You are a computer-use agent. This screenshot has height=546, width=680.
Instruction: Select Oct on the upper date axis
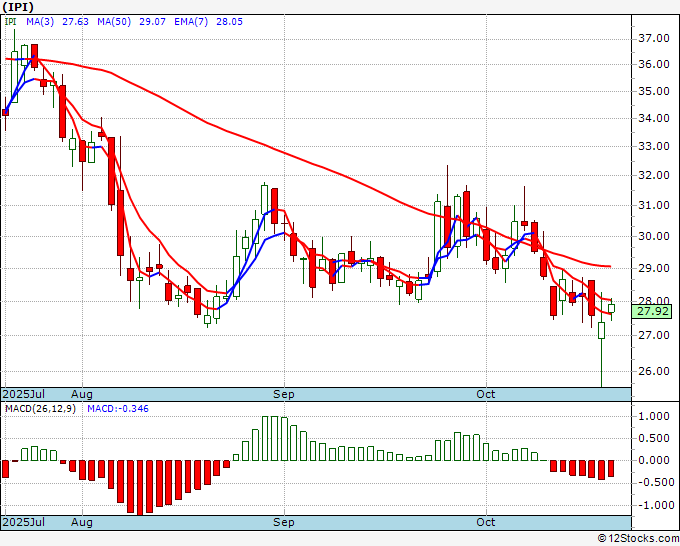tap(485, 394)
